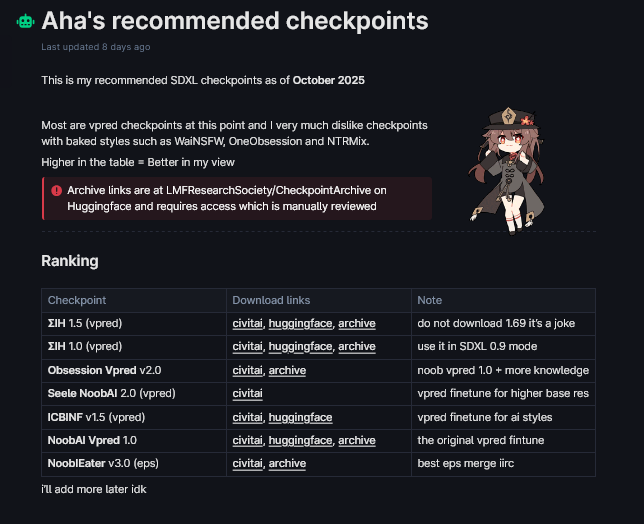Open the archive link for ΣIH 1.5
644x524 pixels.
(x=356, y=324)
